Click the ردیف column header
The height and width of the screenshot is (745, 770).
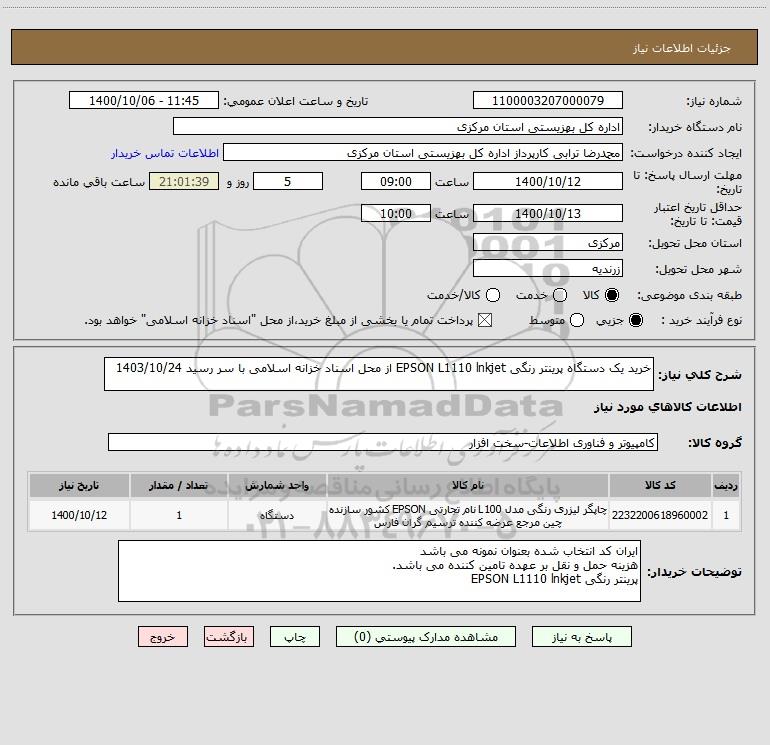(x=726, y=485)
